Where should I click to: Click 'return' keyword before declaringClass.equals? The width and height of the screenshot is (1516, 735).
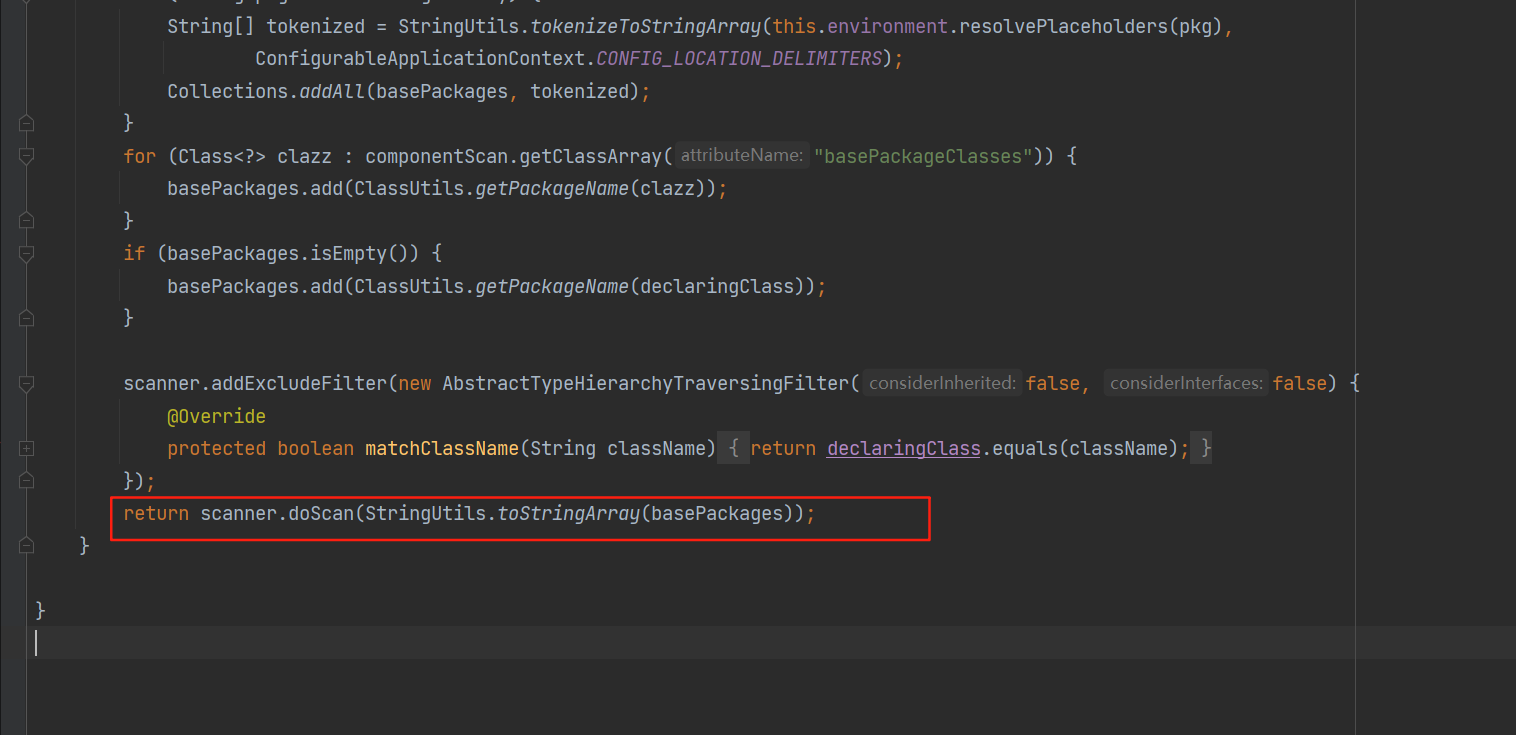(783, 449)
